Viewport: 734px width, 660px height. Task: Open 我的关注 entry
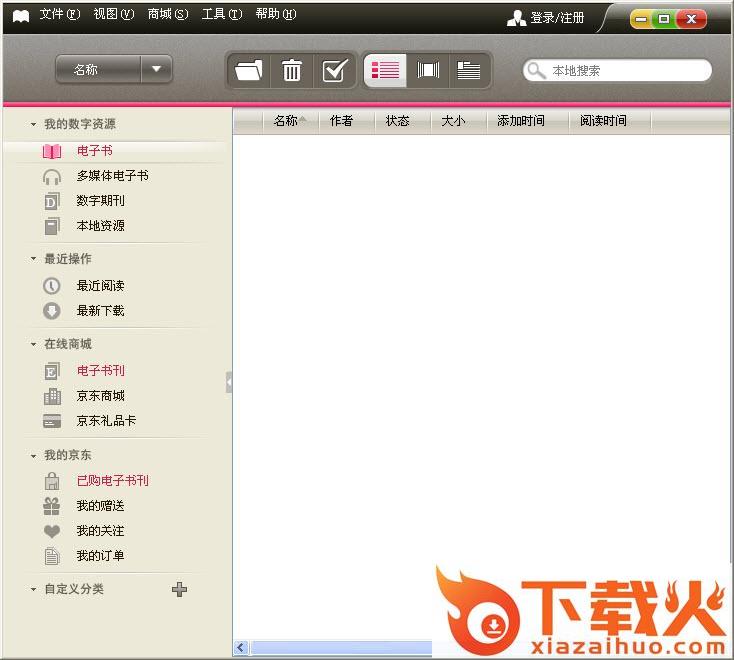[101, 531]
